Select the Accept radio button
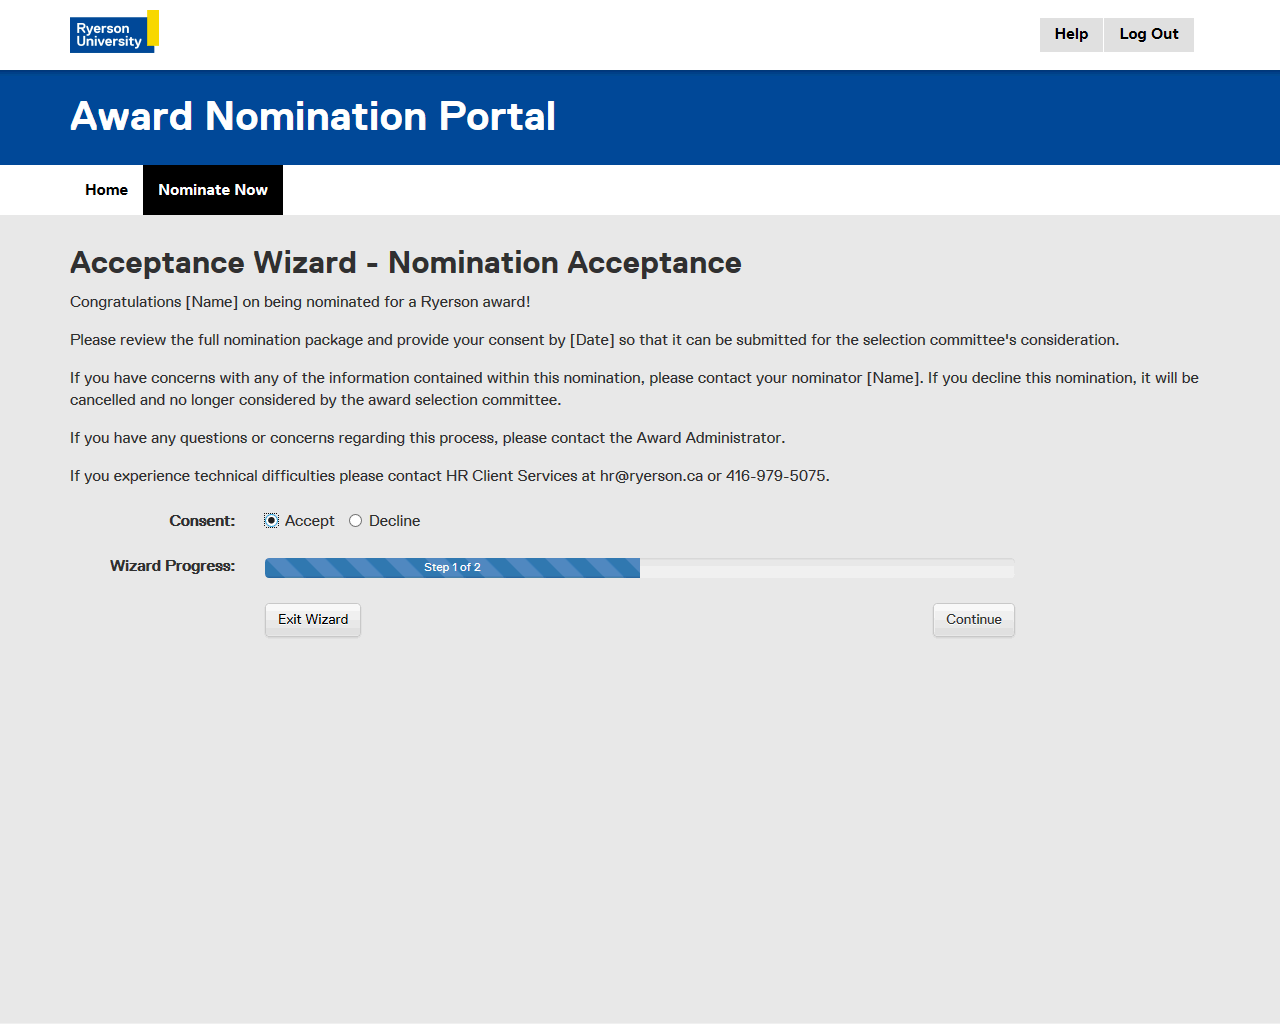The image size is (1280, 1024). pos(271,521)
